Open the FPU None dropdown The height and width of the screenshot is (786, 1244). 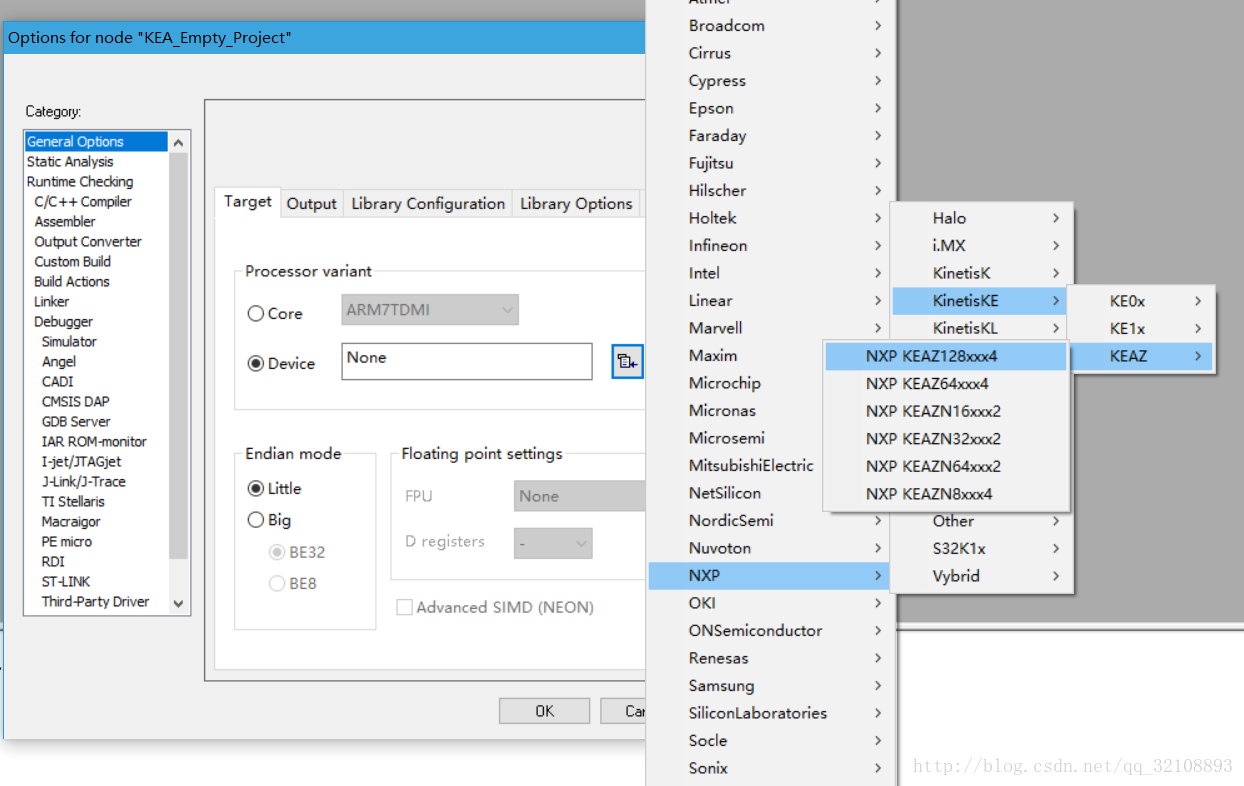pos(580,496)
